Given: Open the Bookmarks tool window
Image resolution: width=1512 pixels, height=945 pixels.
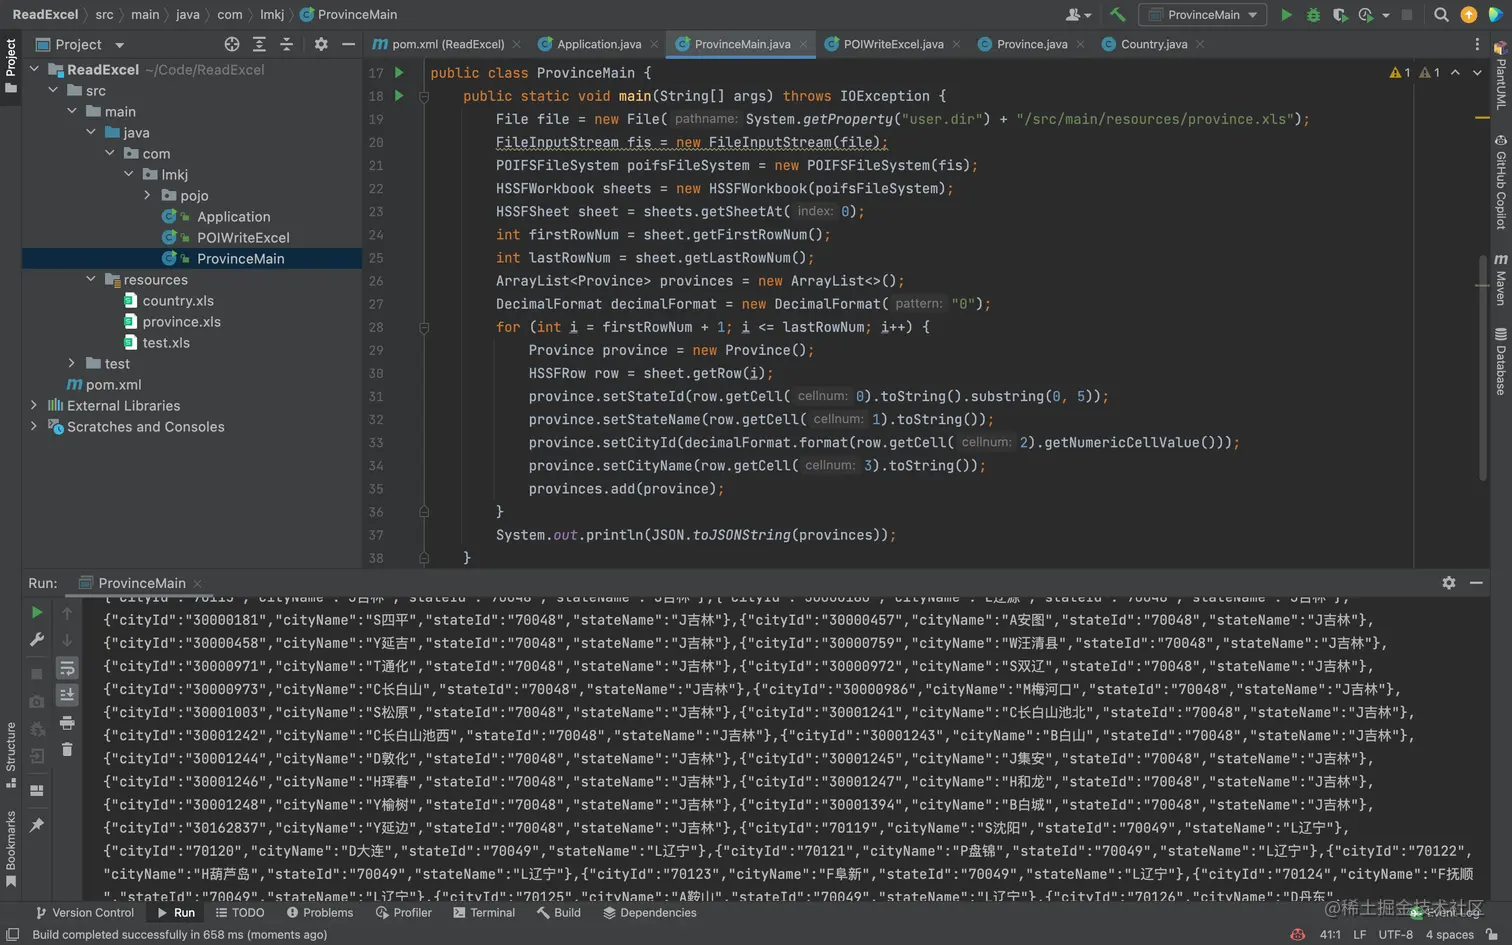Looking at the screenshot, I should click(11, 849).
